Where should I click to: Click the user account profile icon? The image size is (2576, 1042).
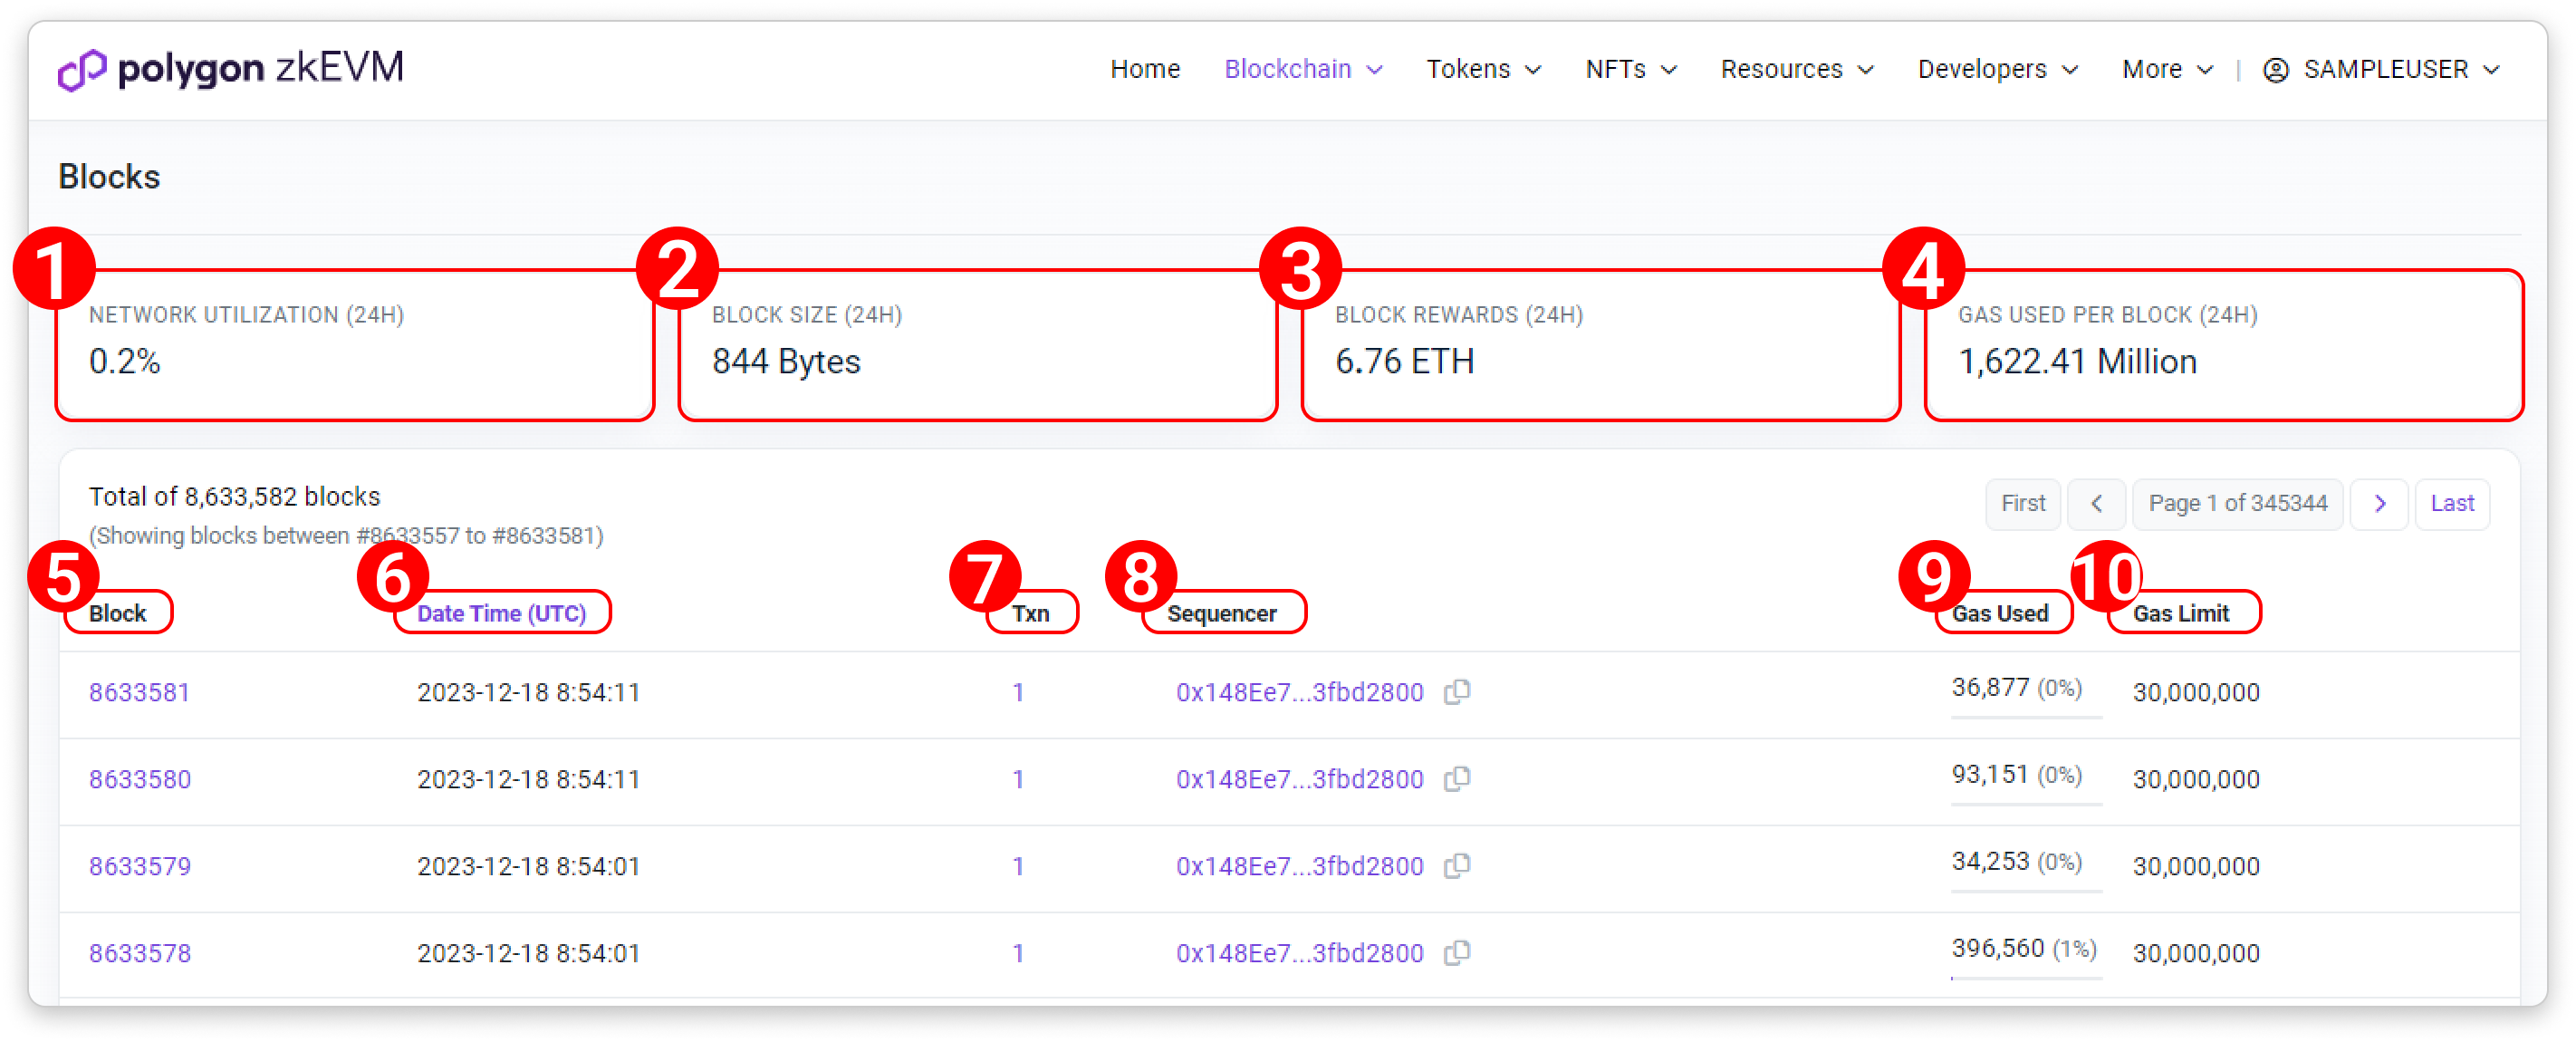[x=2275, y=70]
